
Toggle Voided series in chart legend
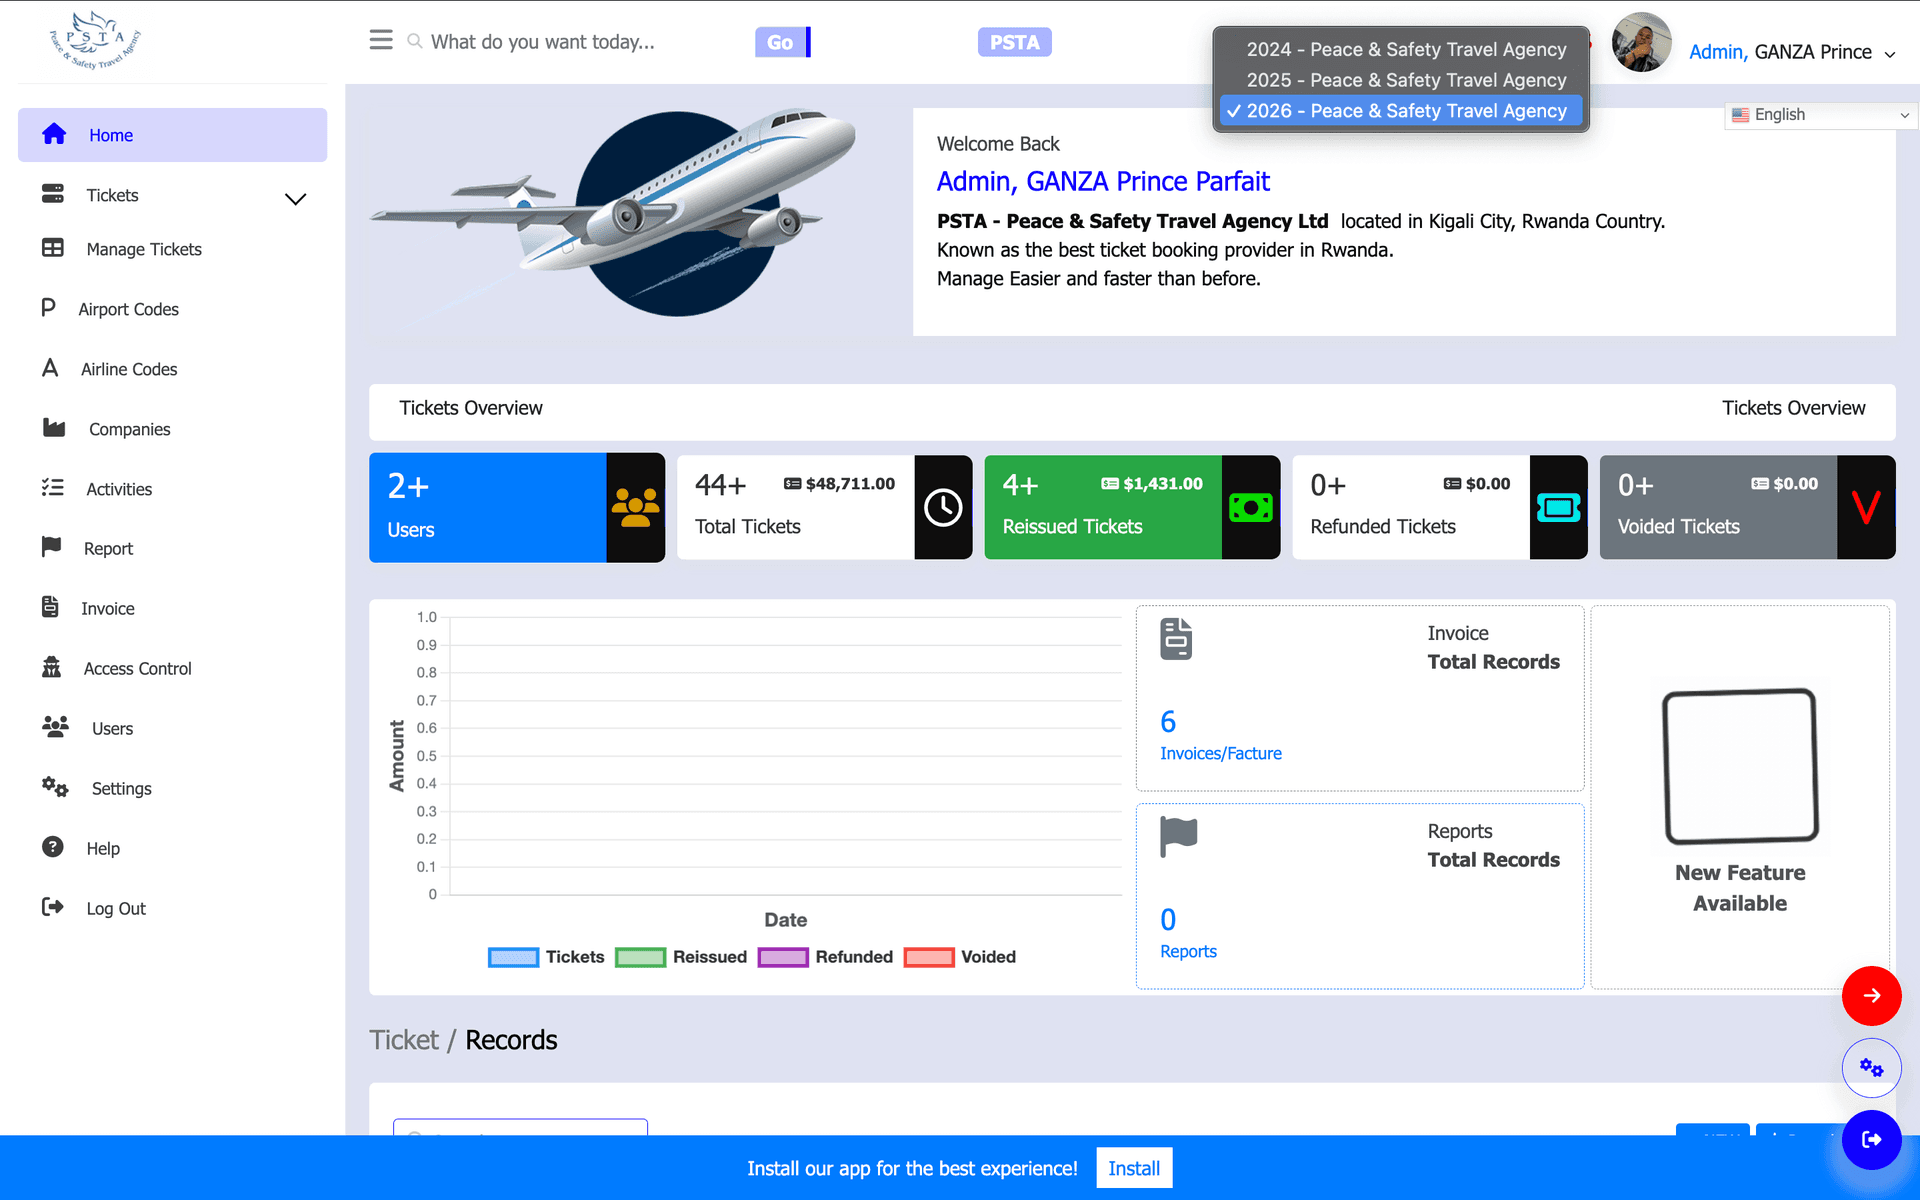tap(960, 957)
